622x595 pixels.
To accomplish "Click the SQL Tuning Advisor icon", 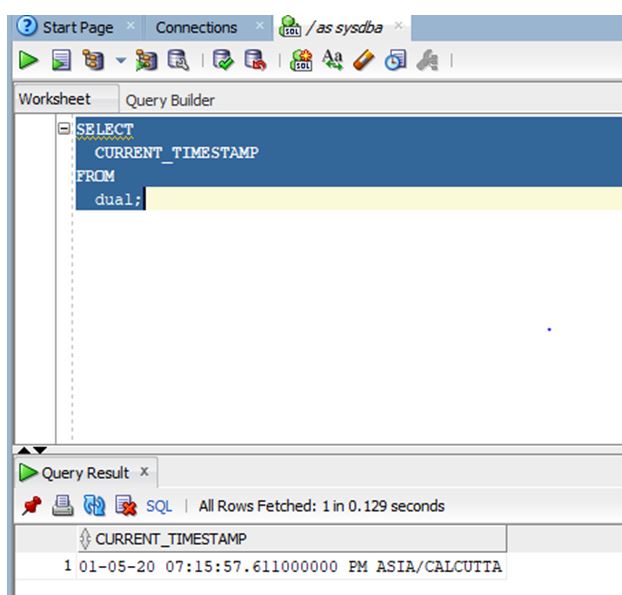I will click(178, 60).
